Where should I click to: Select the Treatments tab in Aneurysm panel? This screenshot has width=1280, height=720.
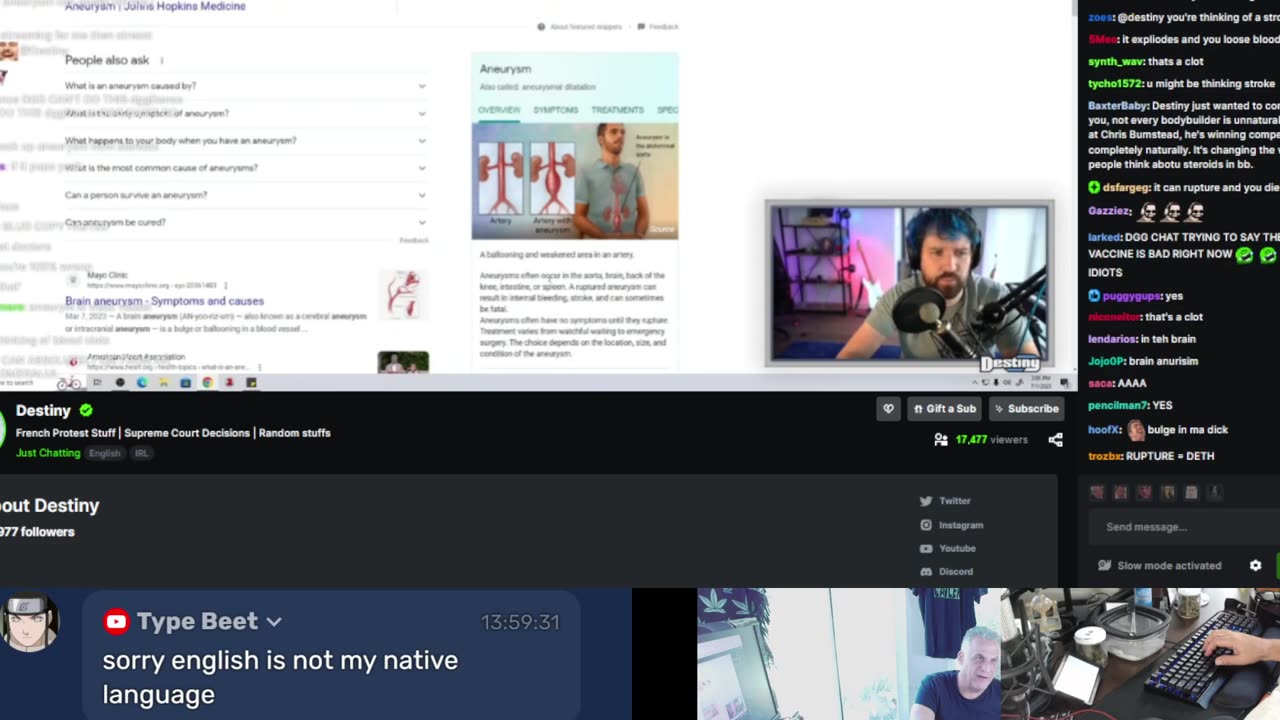[617, 110]
